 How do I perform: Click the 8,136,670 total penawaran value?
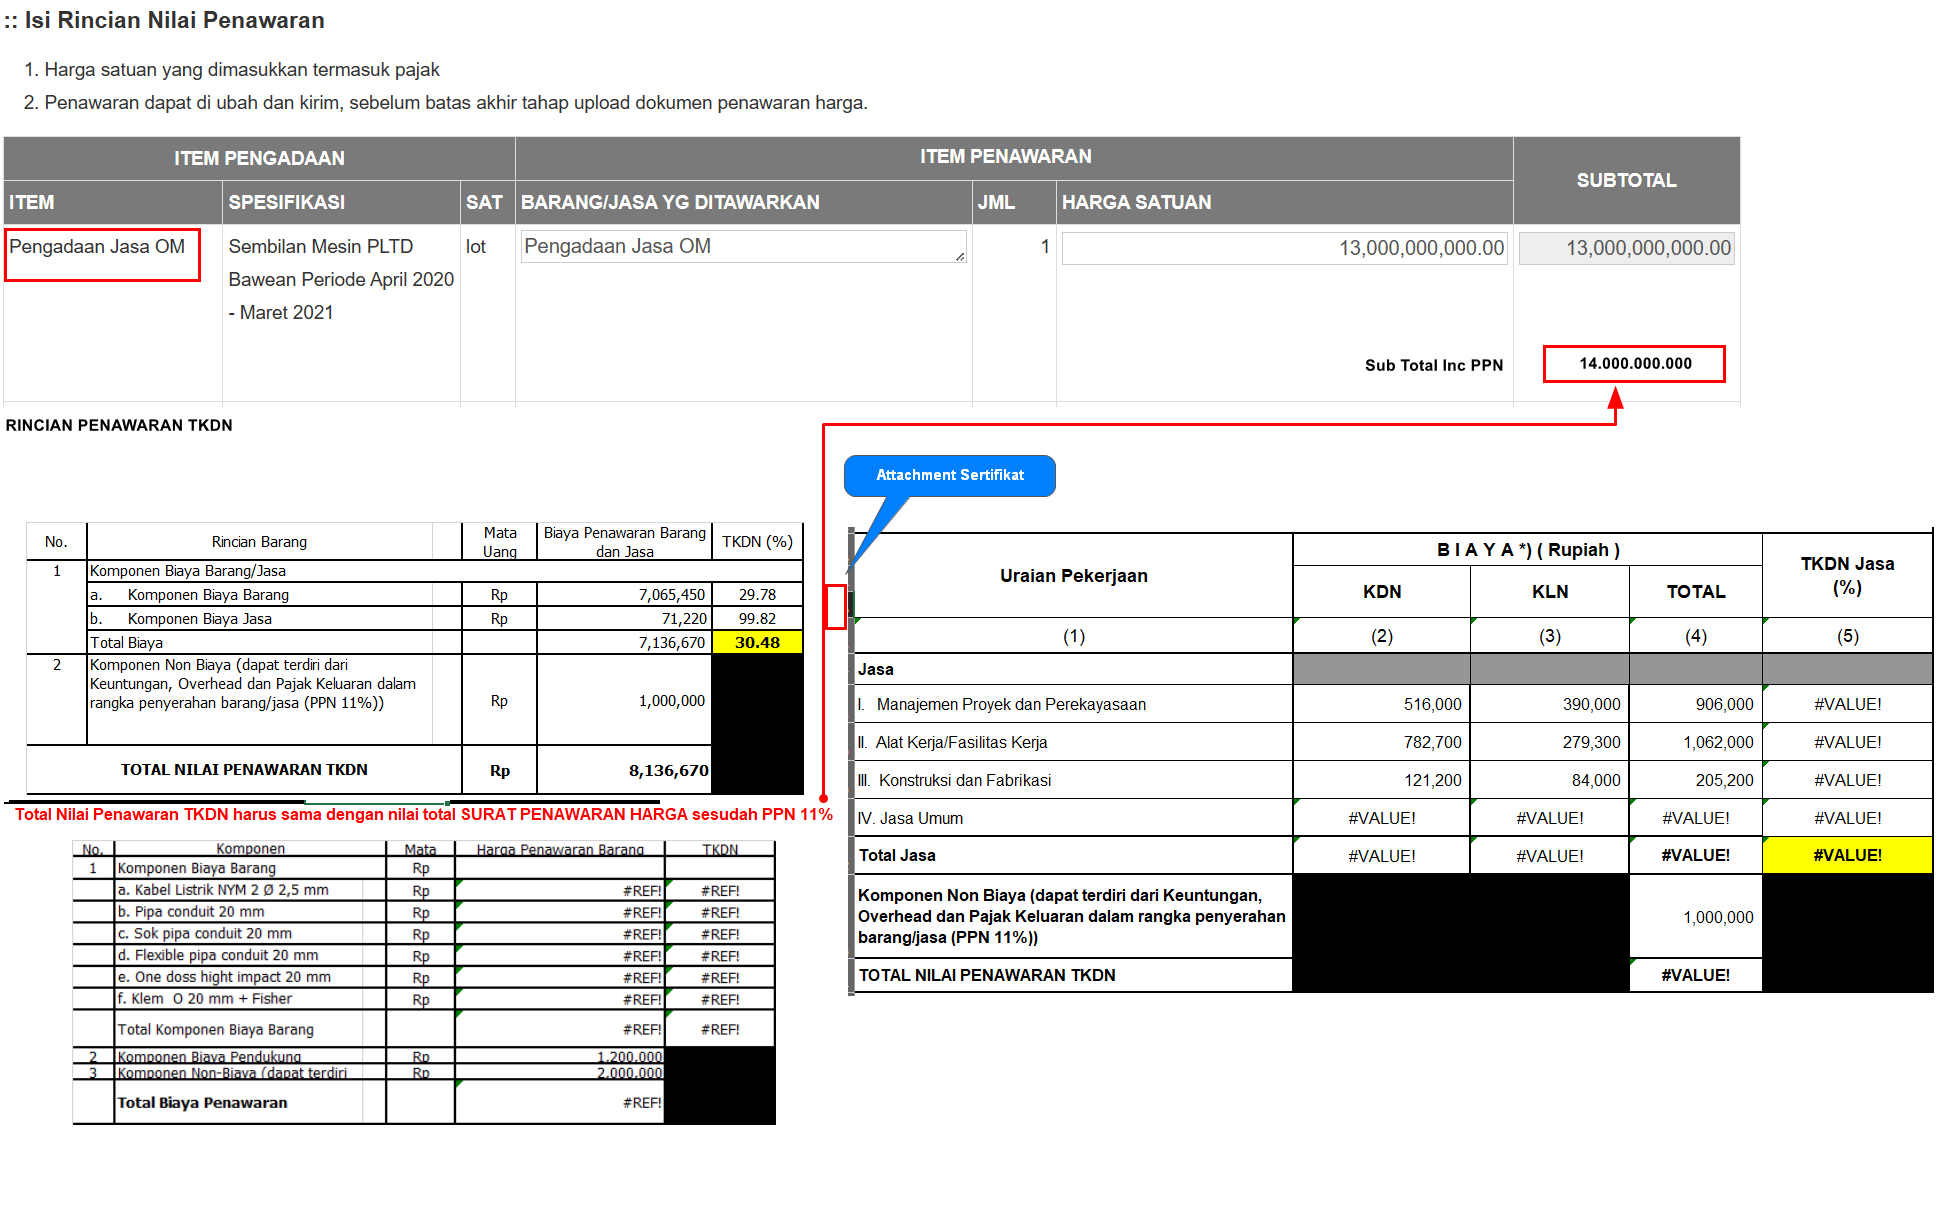(x=667, y=771)
